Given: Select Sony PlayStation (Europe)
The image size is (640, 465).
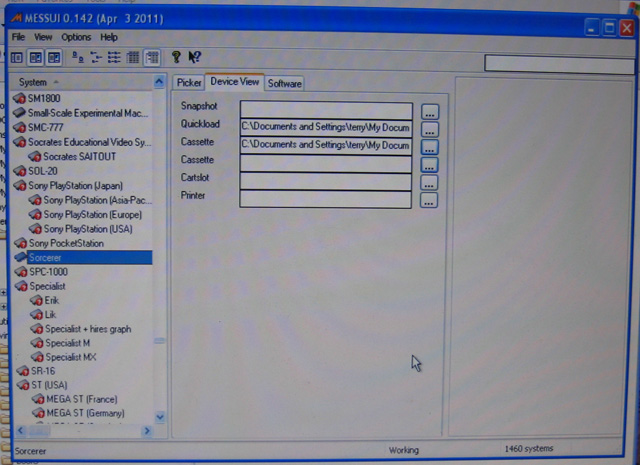Looking at the screenshot, I should click(x=93, y=215).
